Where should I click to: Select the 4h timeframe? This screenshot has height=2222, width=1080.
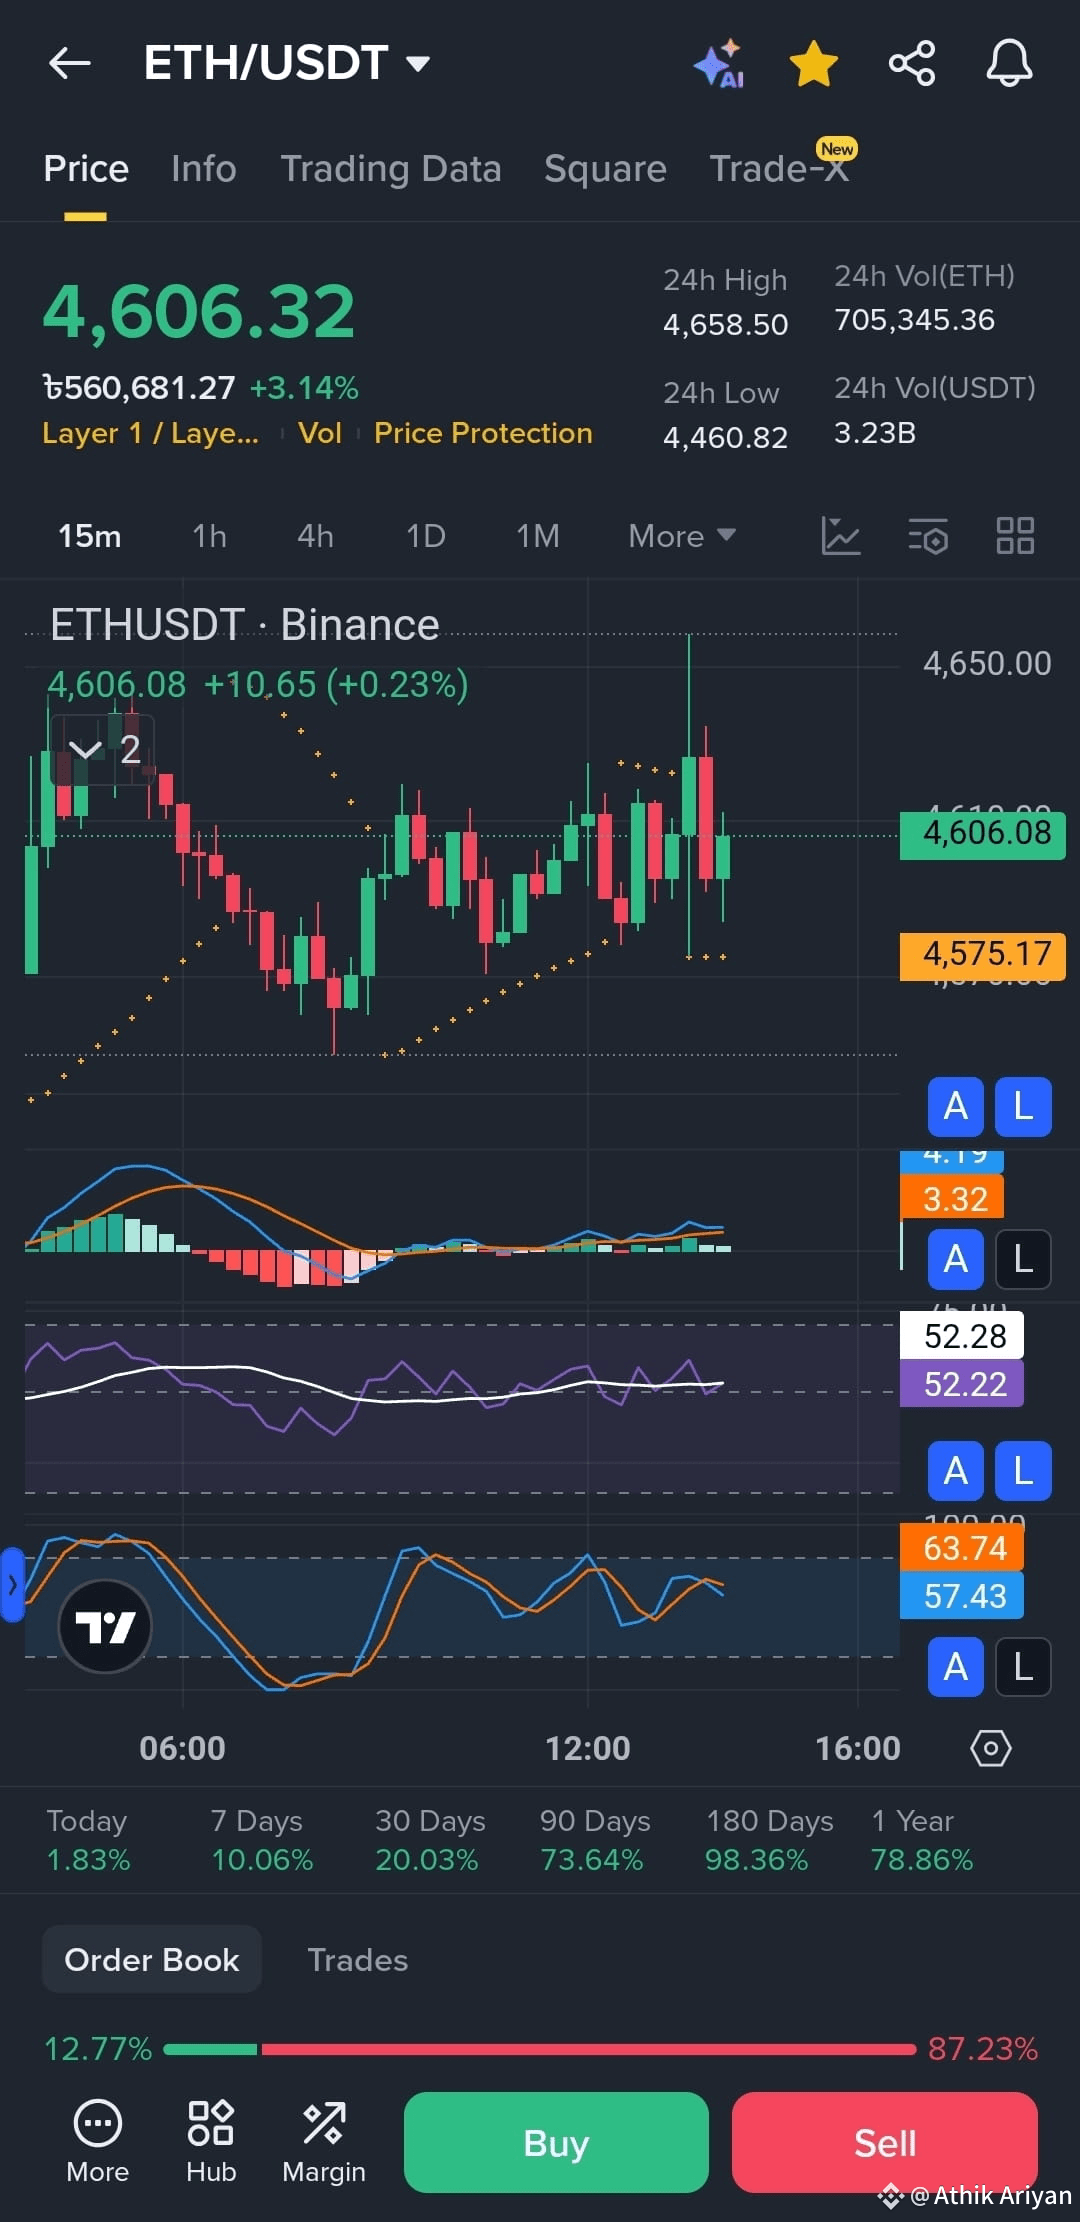(315, 536)
